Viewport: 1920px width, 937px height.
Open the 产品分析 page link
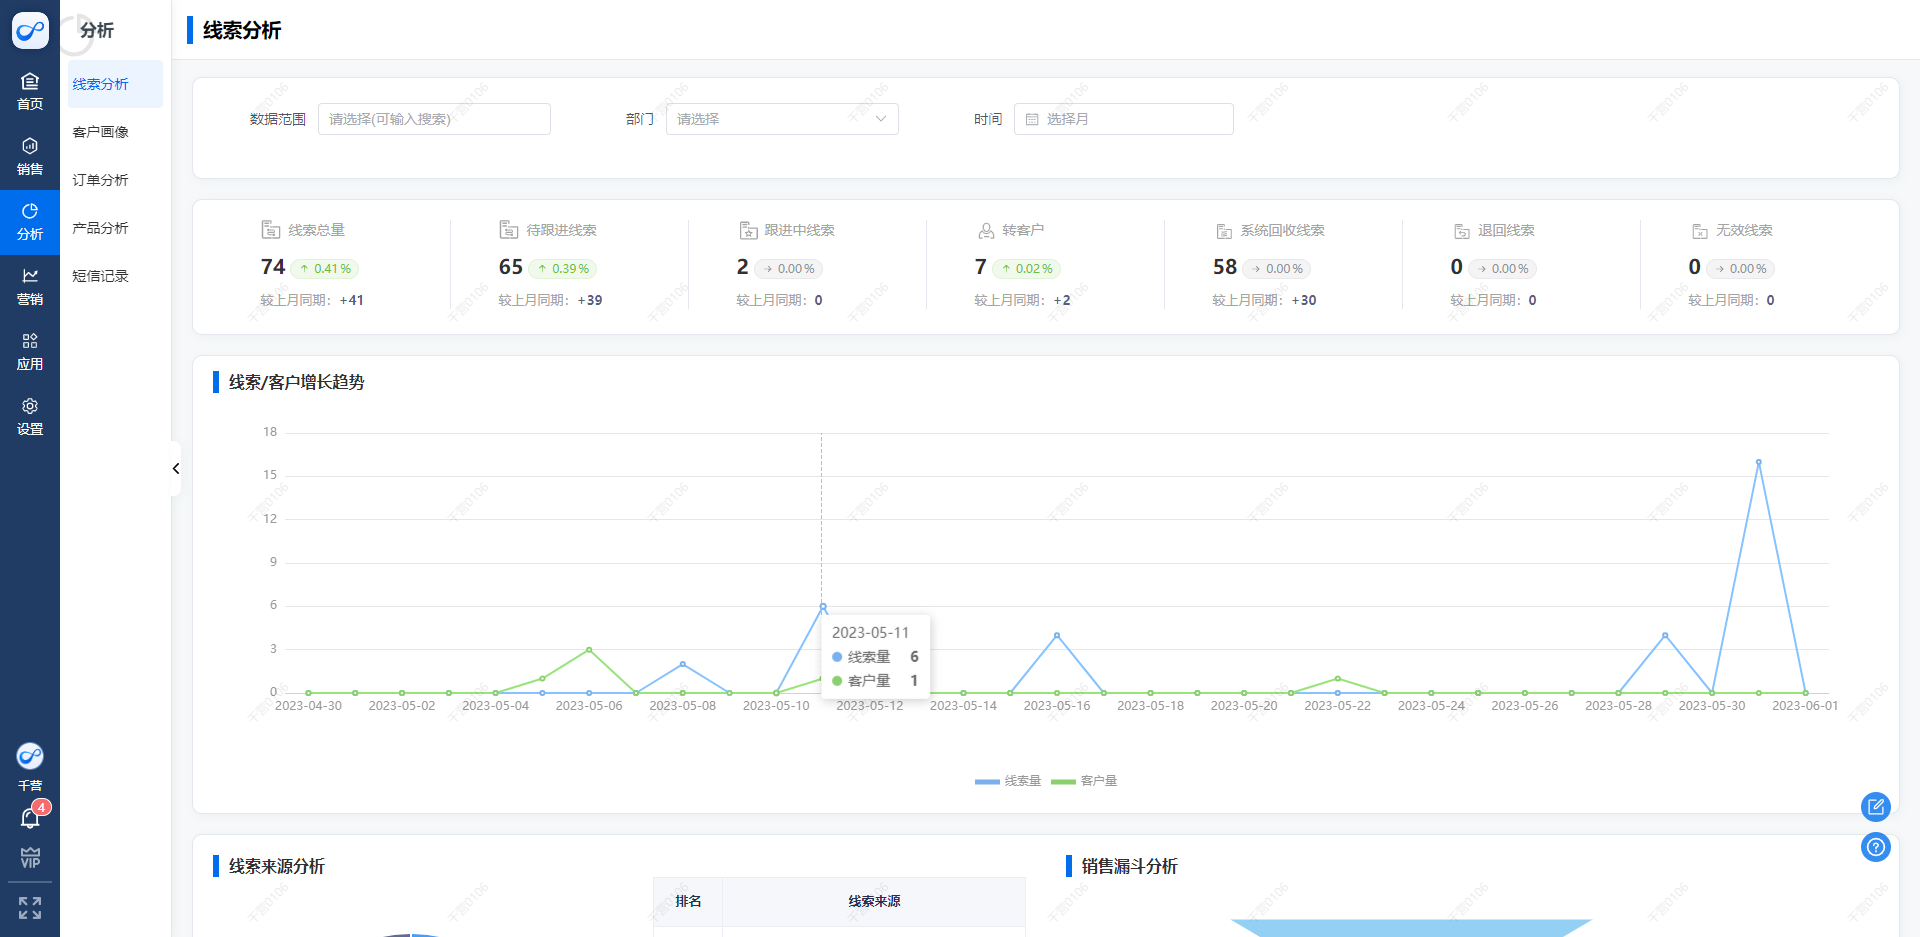pos(101,228)
